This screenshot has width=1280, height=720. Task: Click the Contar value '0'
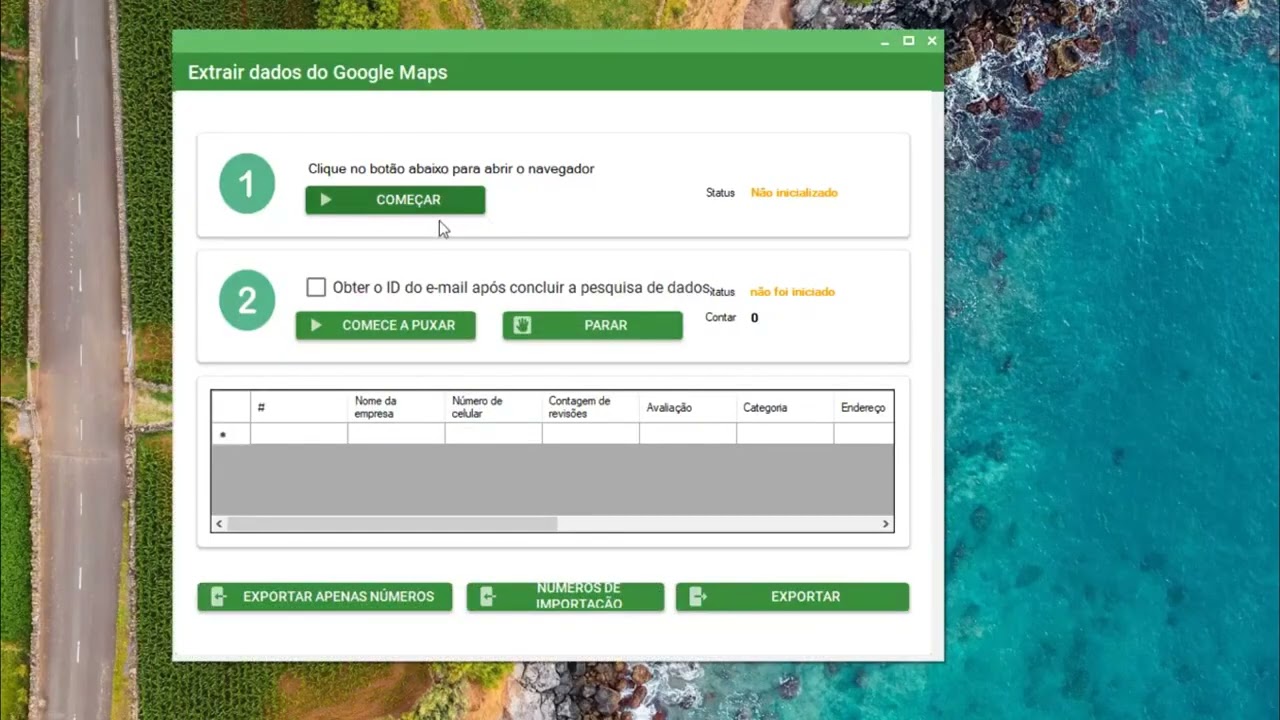754,318
